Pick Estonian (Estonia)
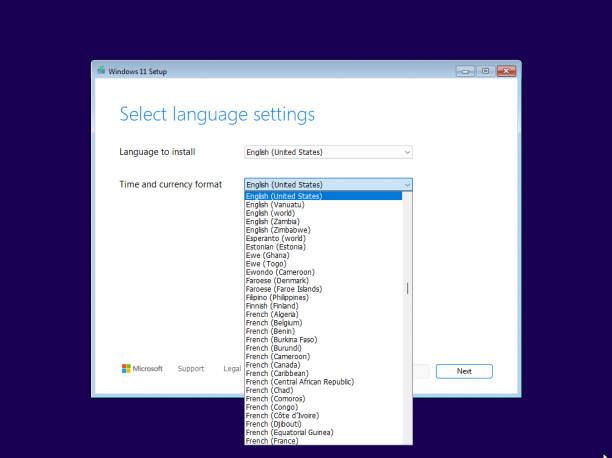Image resolution: width=612 pixels, height=458 pixels. coord(323,247)
